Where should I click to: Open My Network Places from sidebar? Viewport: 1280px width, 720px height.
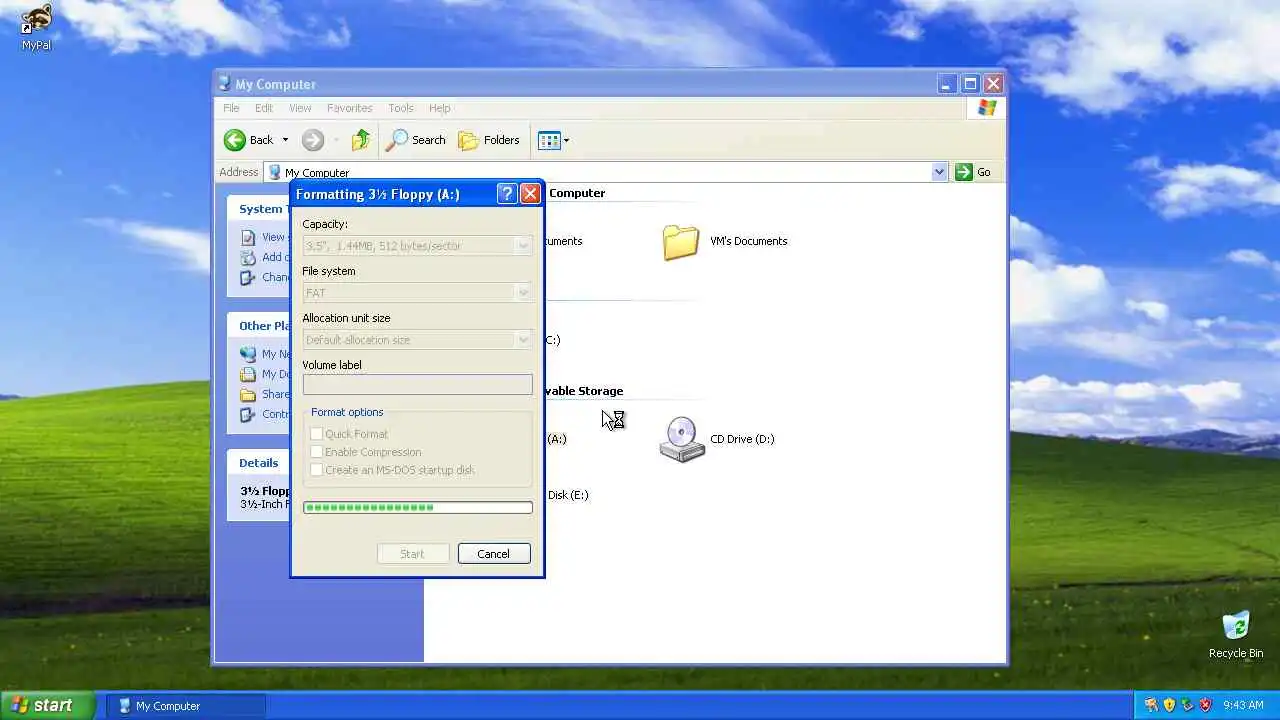pos(265,354)
